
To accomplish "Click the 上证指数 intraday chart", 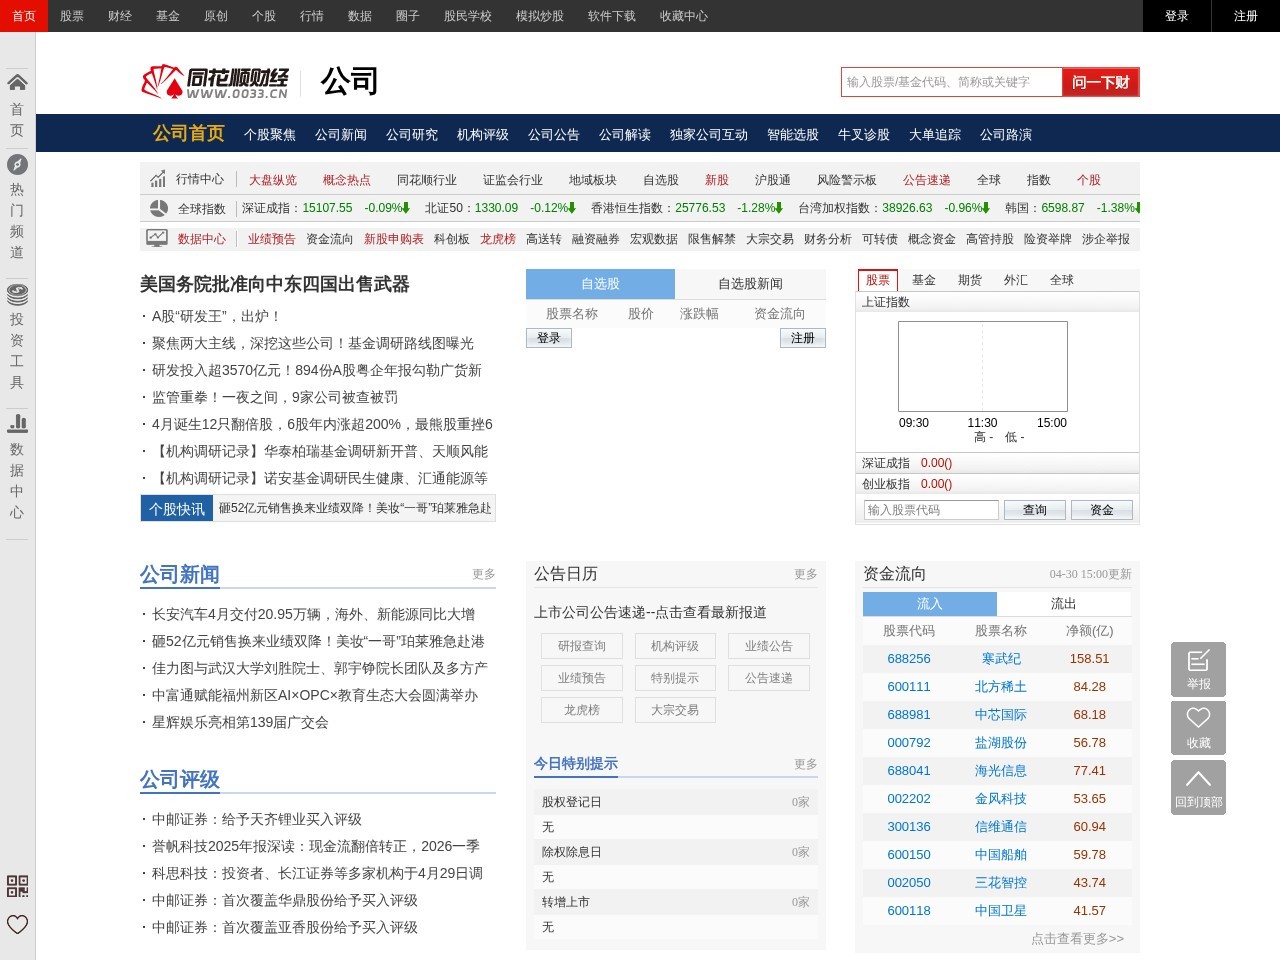I will pyautogui.click(x=983, y=366).
